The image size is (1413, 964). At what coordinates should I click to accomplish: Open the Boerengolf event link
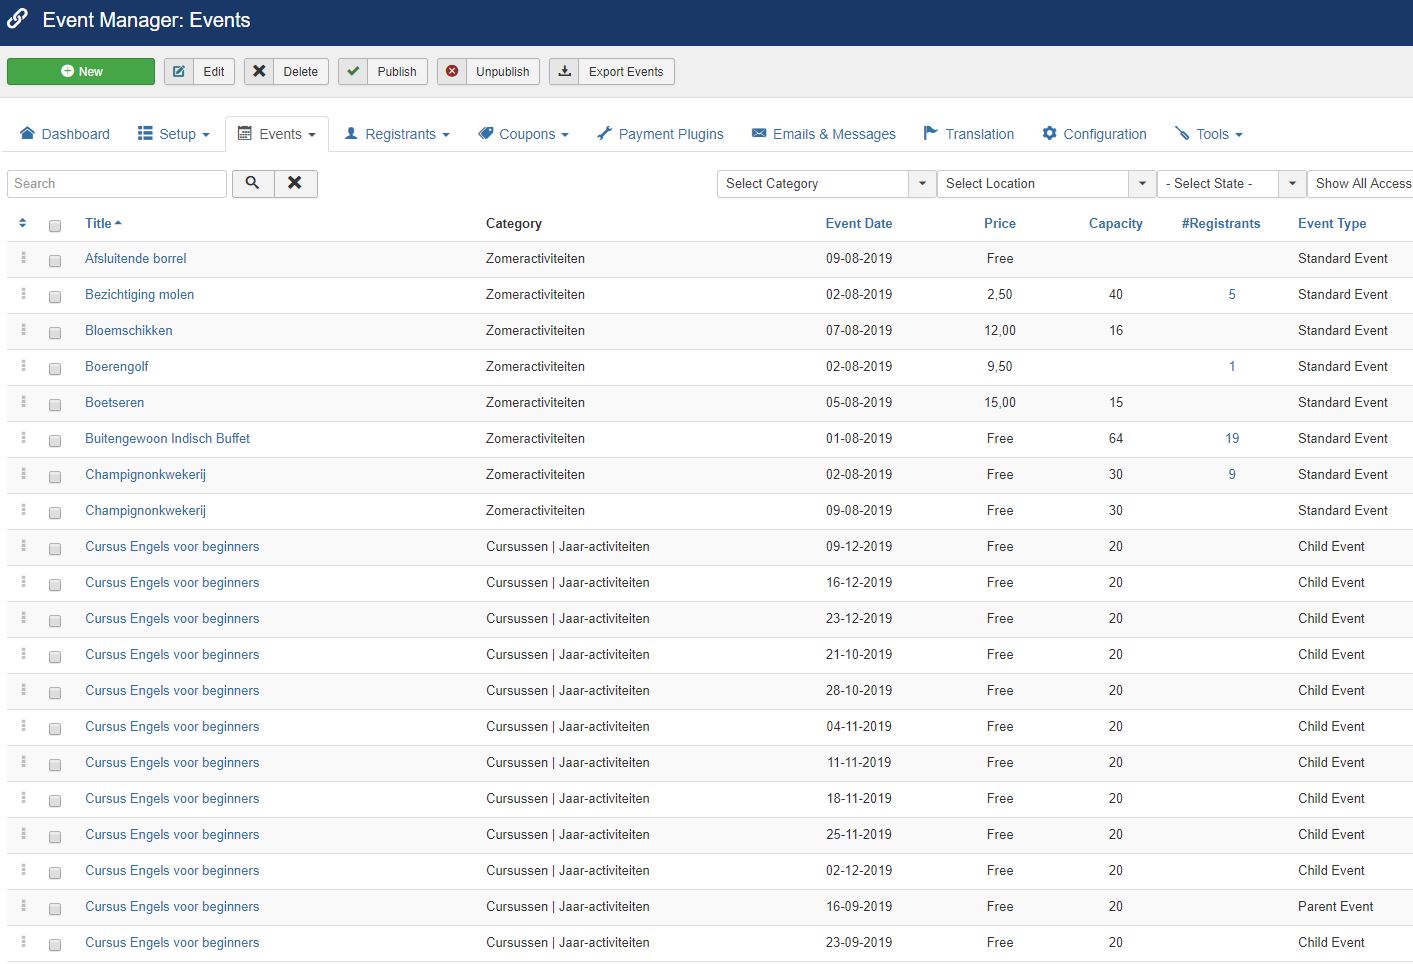[117, 367]
